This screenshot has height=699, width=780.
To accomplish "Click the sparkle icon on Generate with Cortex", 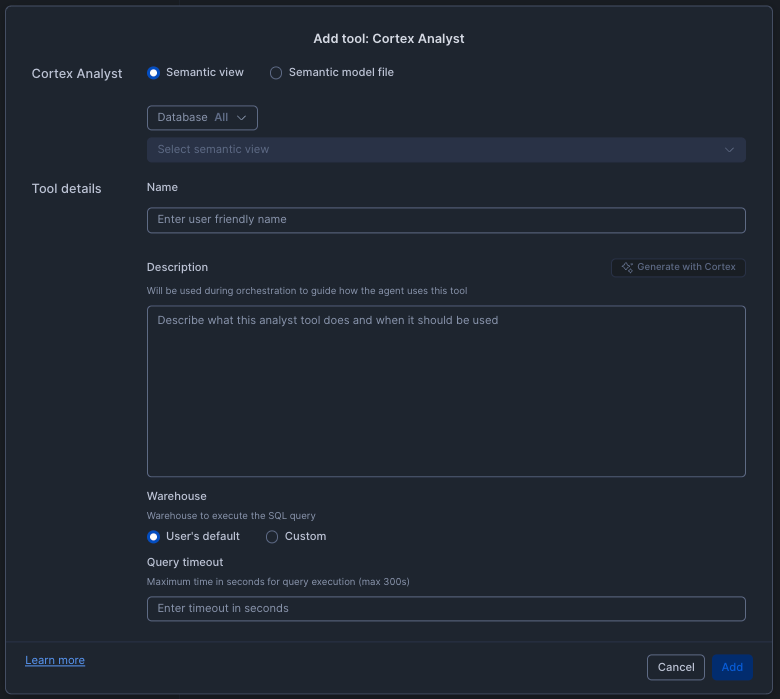I will coord(627,267).
